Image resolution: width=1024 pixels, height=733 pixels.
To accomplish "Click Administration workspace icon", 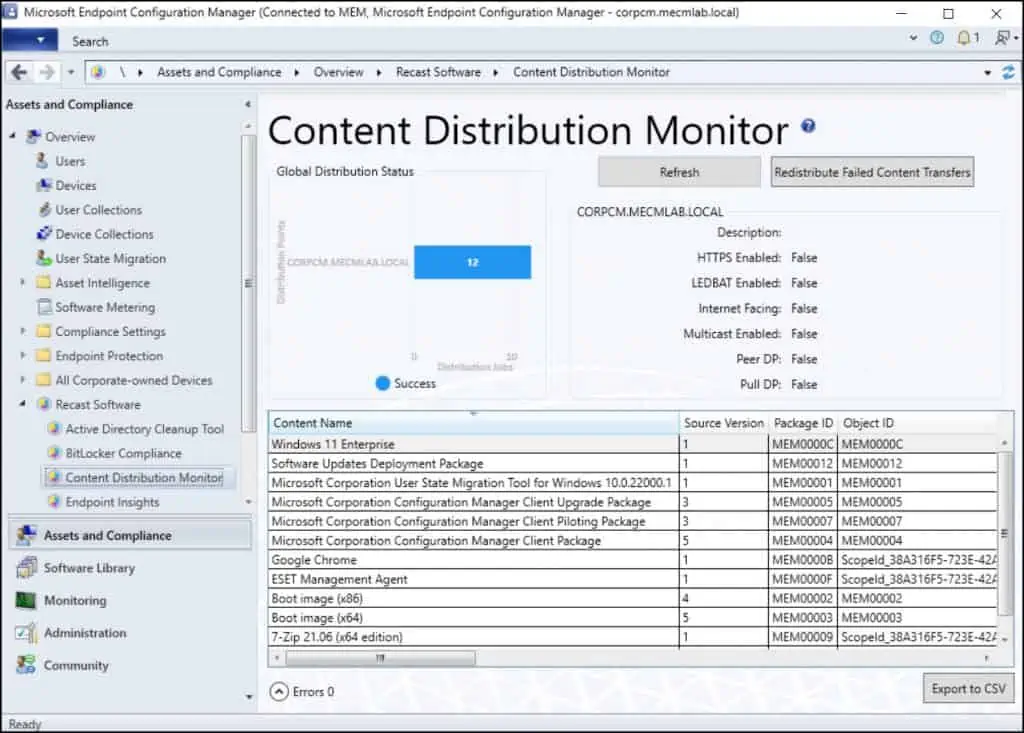I will point(26,633).
